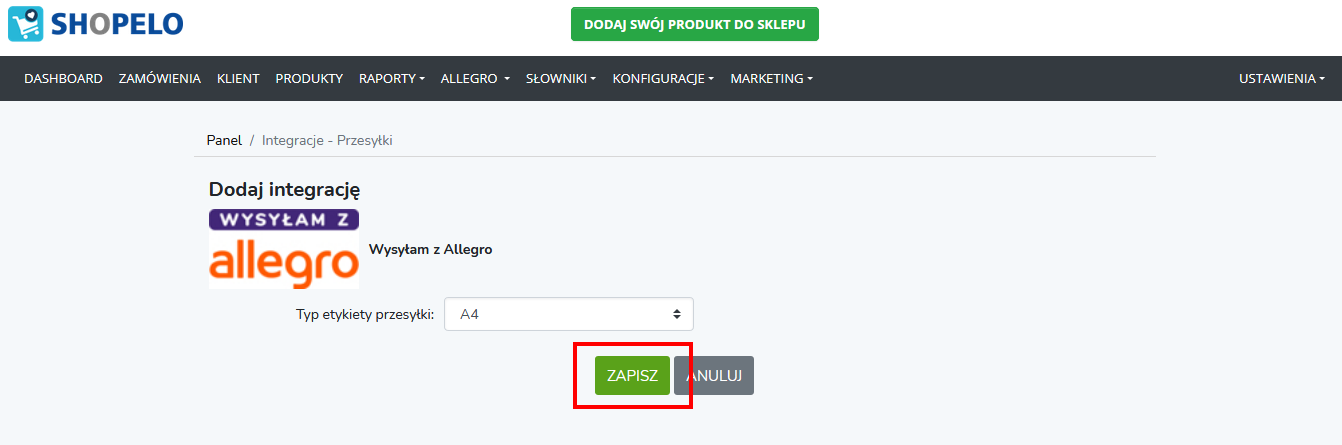Open the Typ etykiety przesyłki dropdown

pyautogui.click(x=569, y=314)
